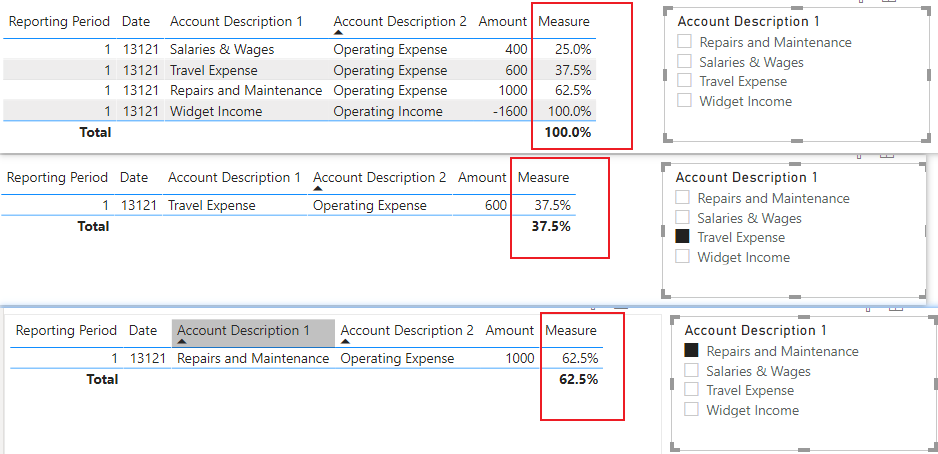Image resolution: width=938 pixels, height=454 pixels.
Task: Select the Repairs and Maintenance cell in the top table
Action: [x=246, y=90]
